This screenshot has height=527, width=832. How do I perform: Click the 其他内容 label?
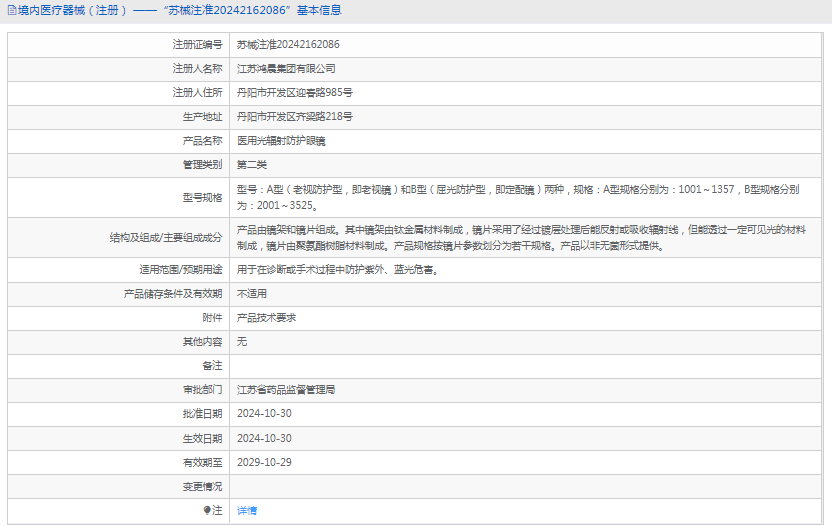pos(202,342)
